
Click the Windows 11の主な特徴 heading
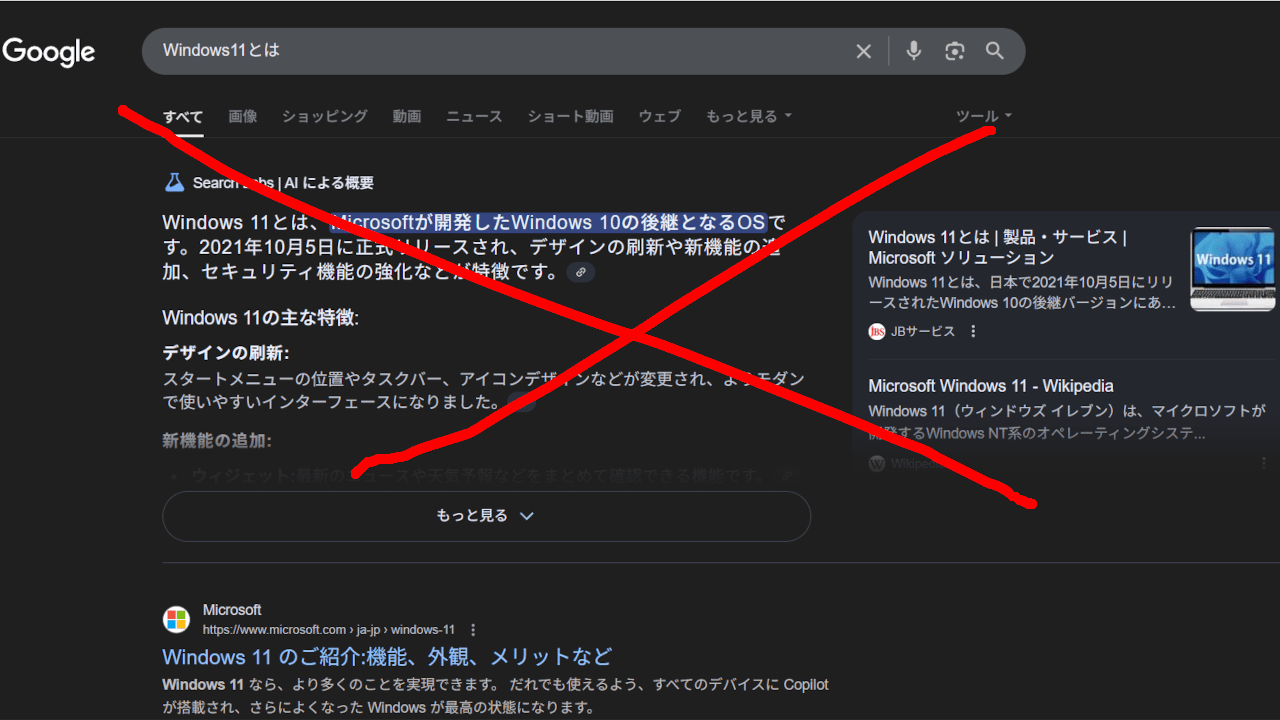[x=260, y=318]
